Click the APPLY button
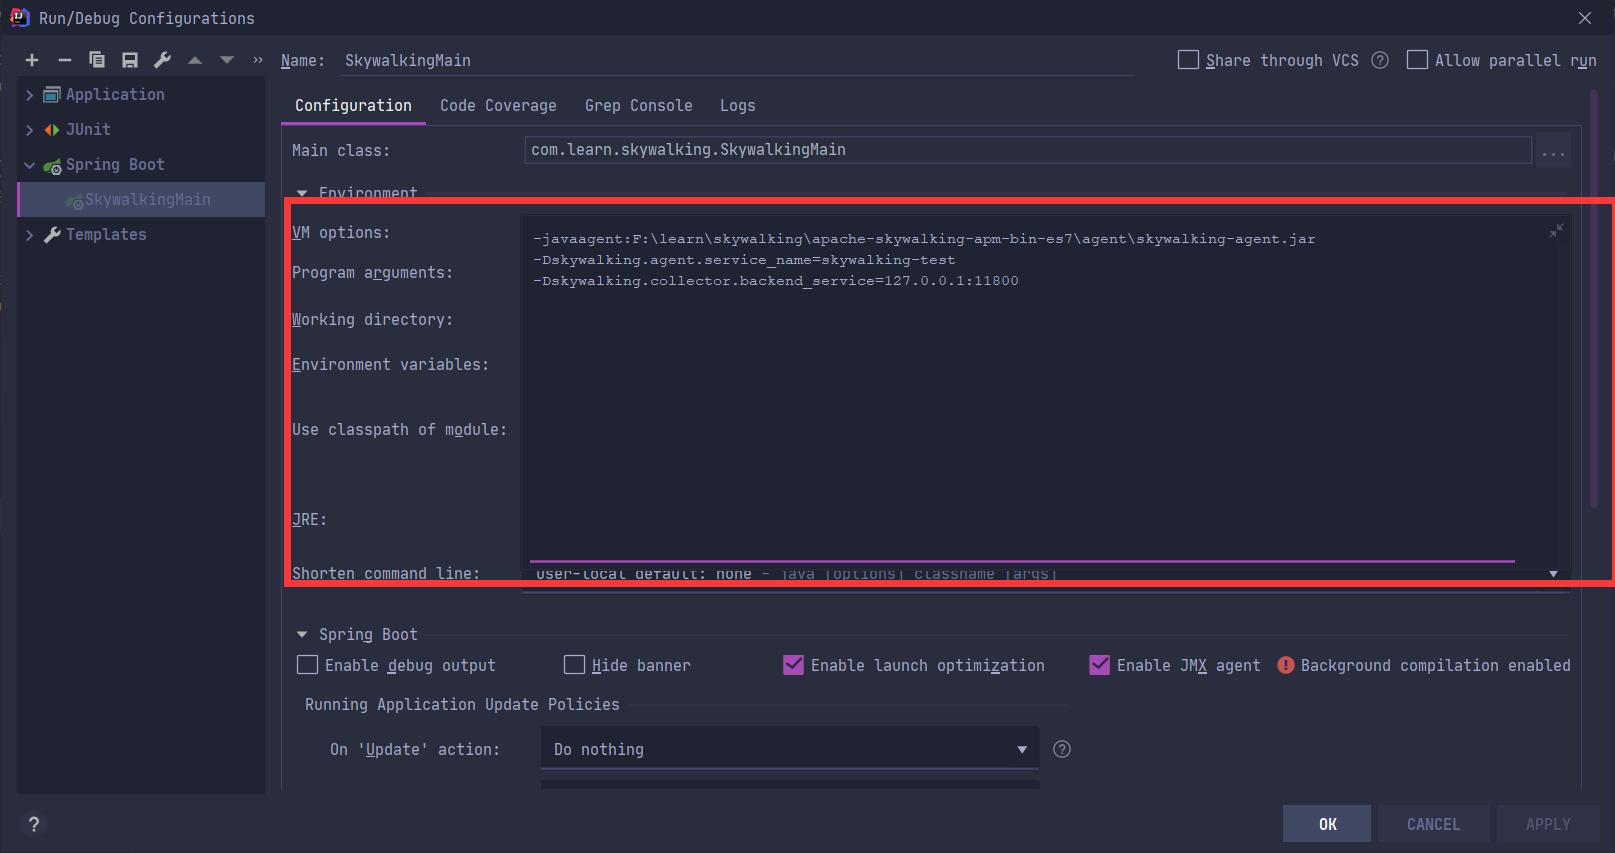This screenshot has height=853, width=1615. click(1548, 824)
